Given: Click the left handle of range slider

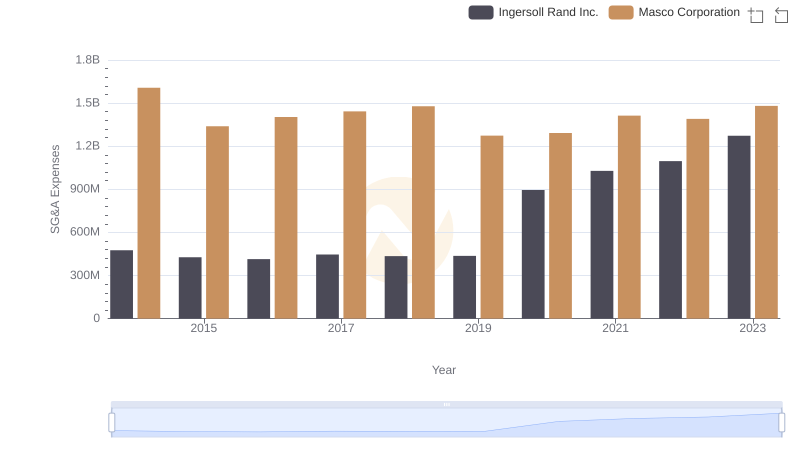Looking at the screenshot, I should tap(112, 423).
